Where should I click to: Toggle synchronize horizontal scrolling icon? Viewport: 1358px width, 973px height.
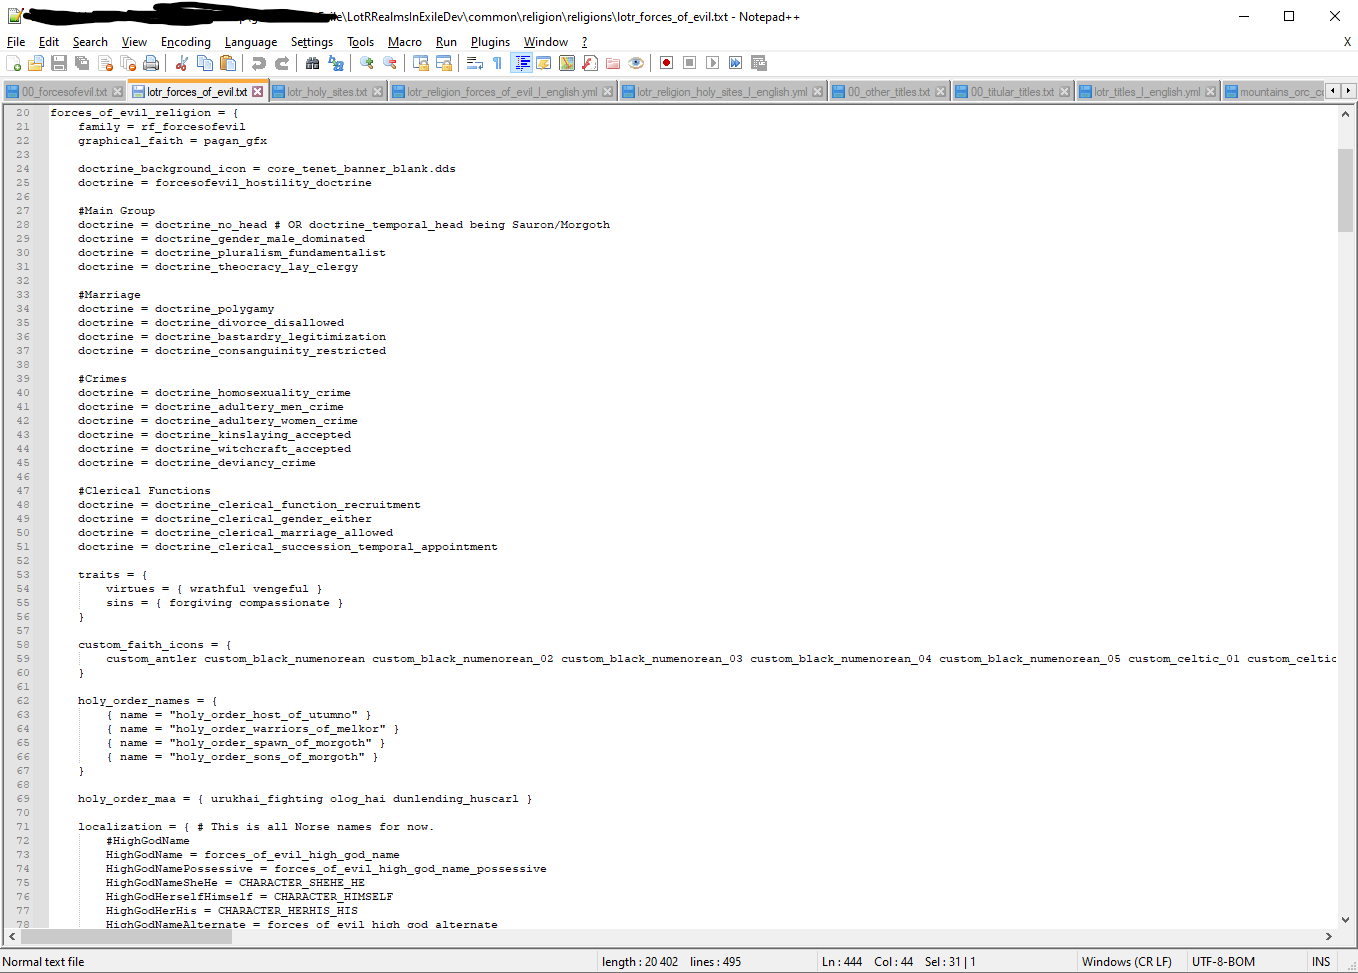pos(444,63)
